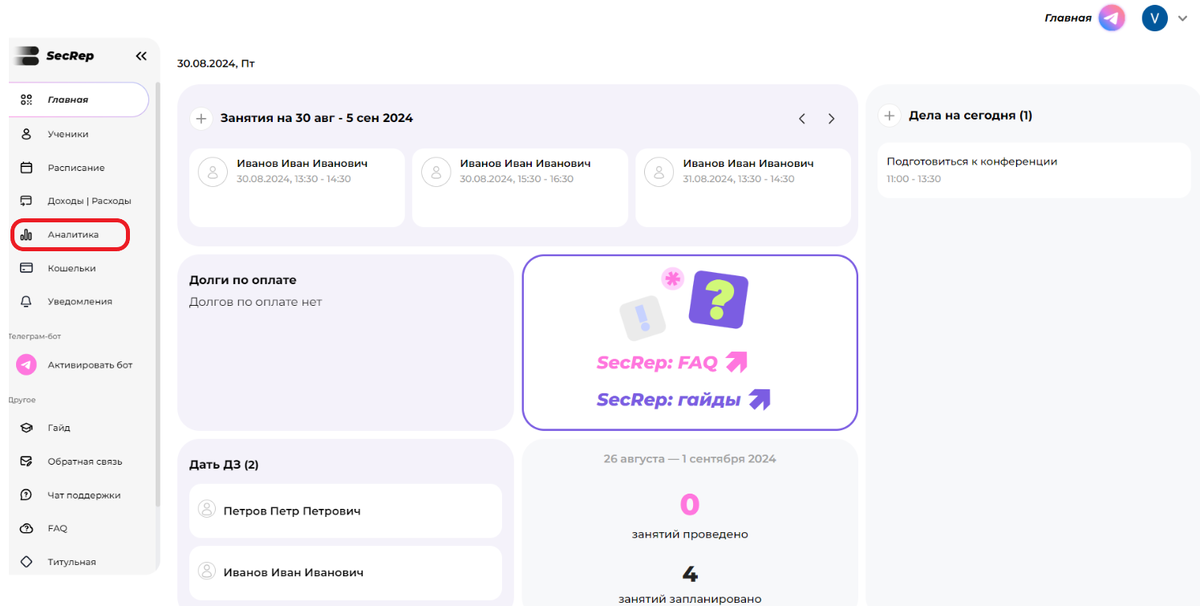Expand the user account dropdown arrow
Image resolution: width=1200 pixels, height=606 pixels.
click(1181, 18)
